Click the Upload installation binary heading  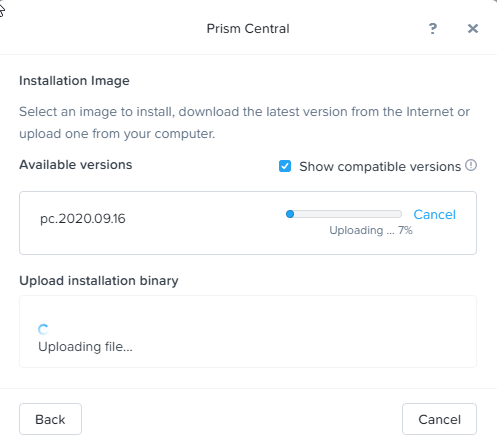point(99,281)
